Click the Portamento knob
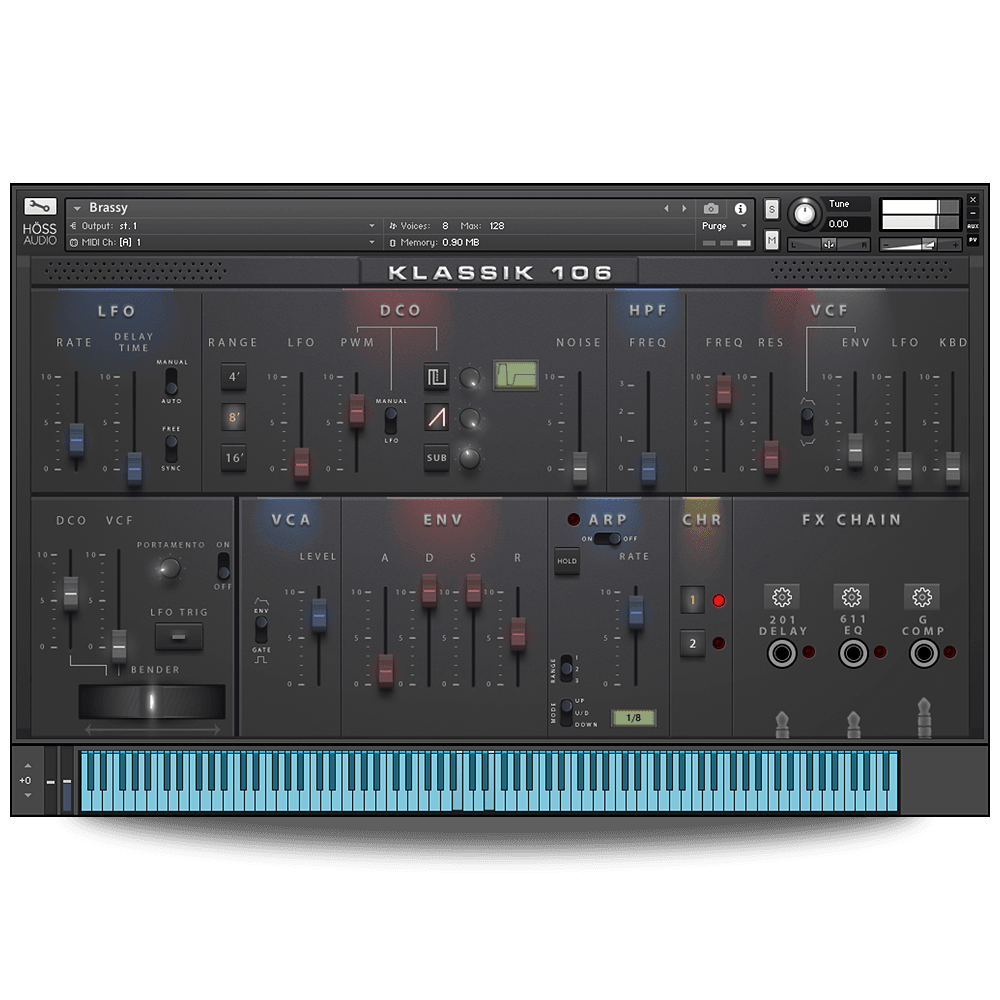 coord(169,568)
